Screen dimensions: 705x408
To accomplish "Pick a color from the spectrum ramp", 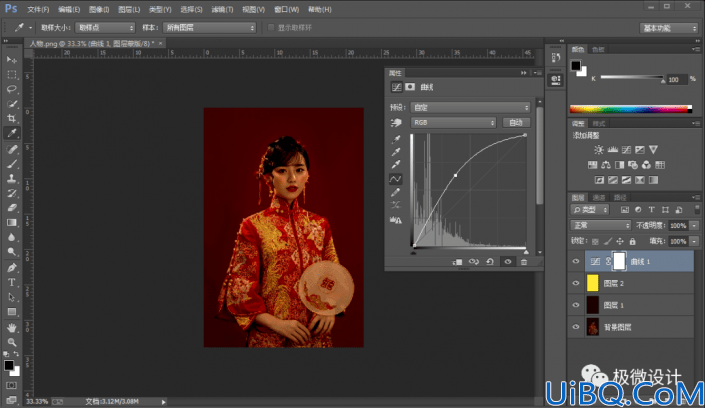I will pos(631,109).
